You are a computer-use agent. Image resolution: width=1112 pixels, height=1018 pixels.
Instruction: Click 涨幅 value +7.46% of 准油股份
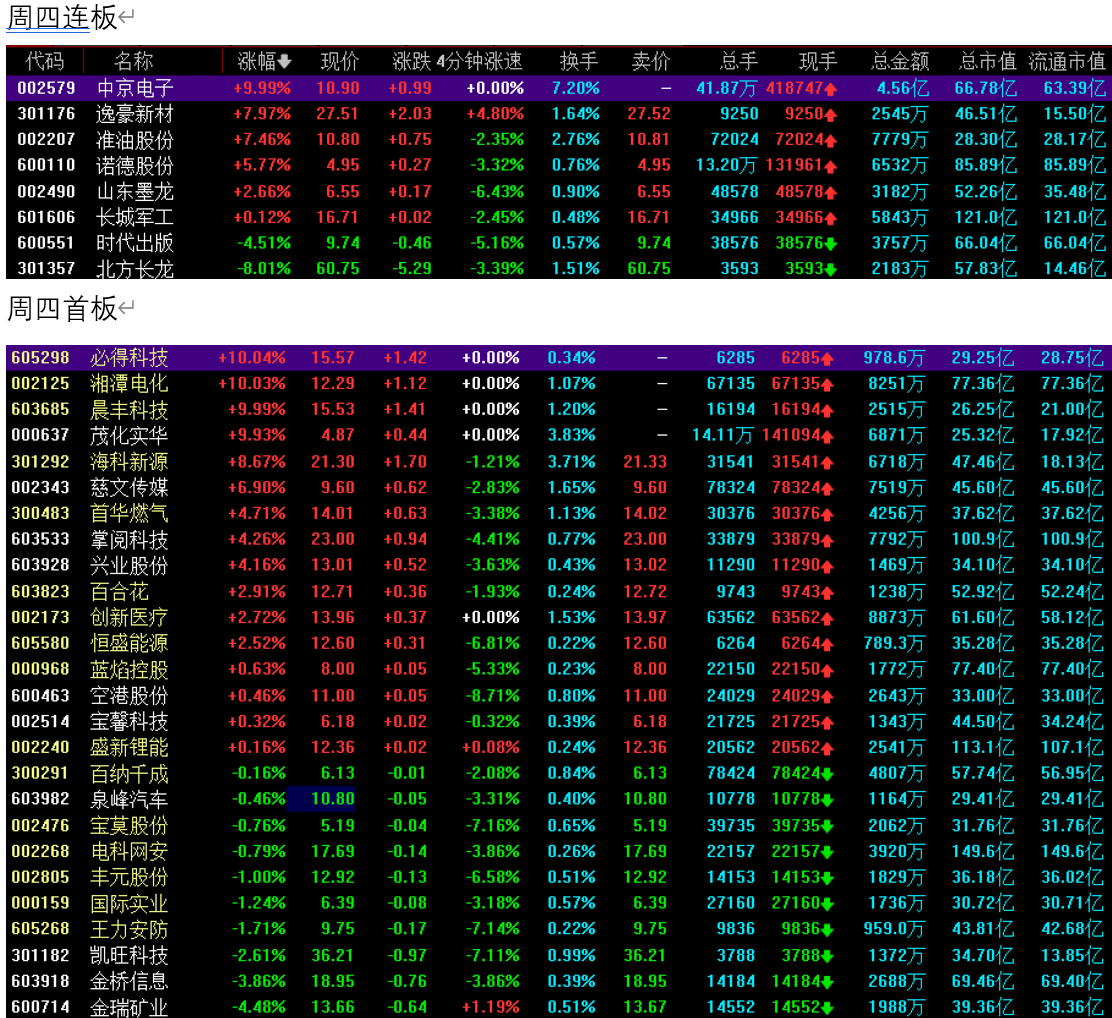pyautogui.click(x=262, y=140)
